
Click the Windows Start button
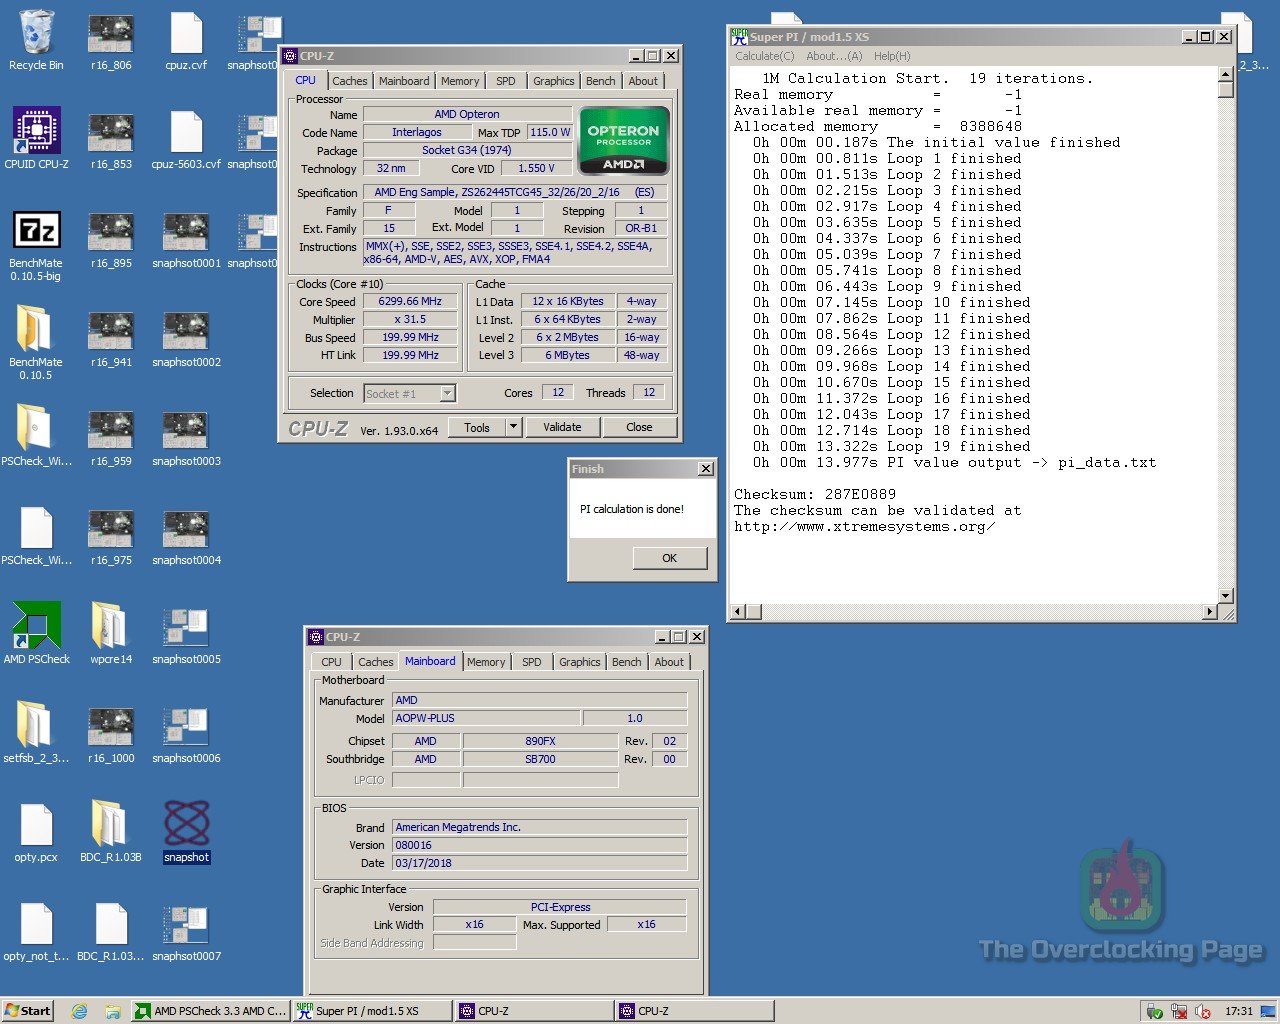[x=28, y=1011]
